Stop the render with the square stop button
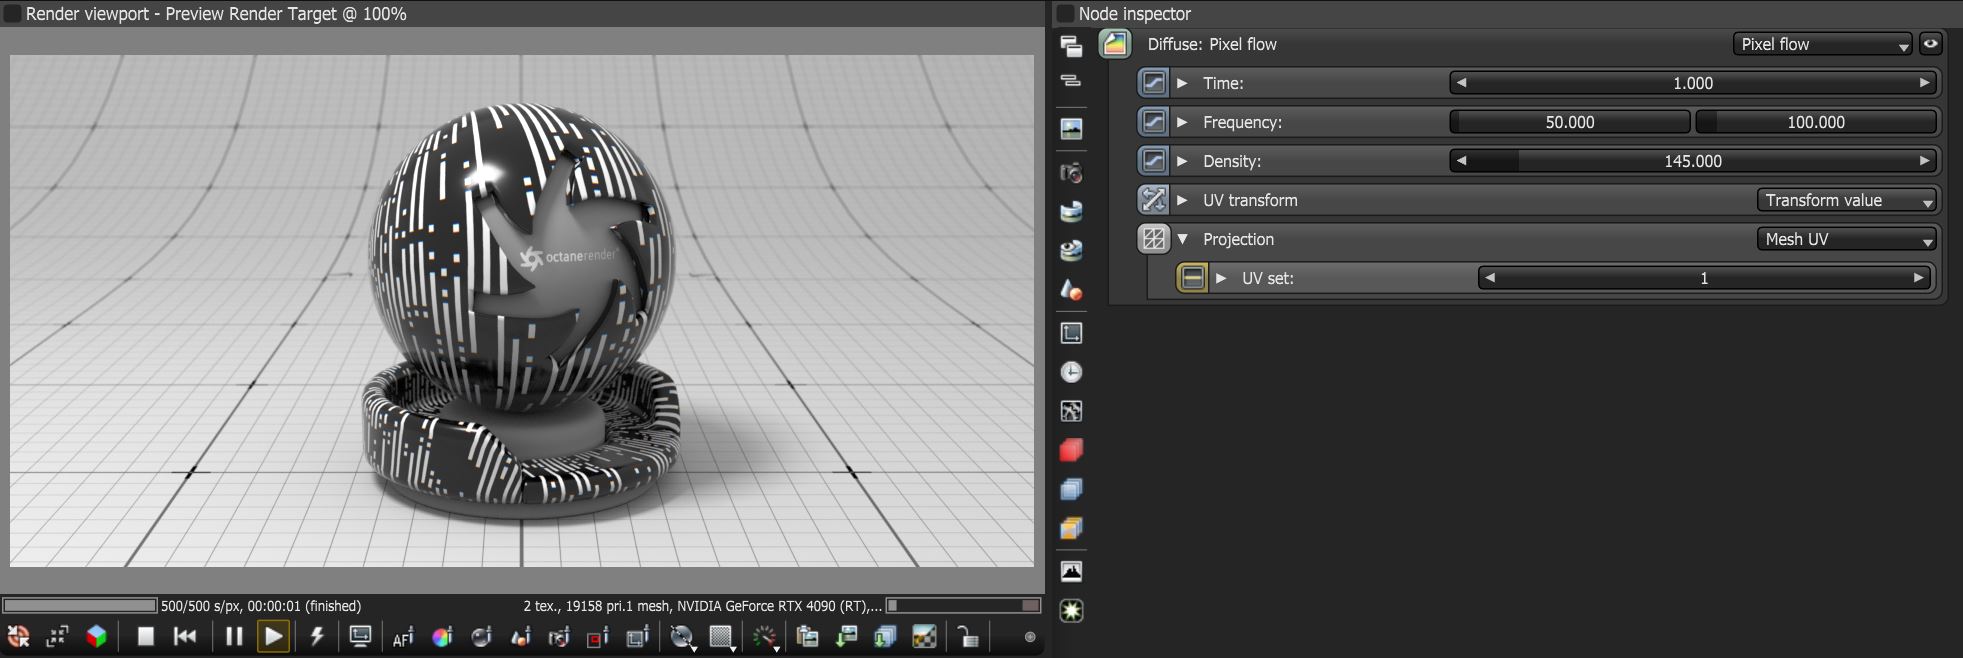Viewport: 1963px width, 658px height. tap(146, 636)
